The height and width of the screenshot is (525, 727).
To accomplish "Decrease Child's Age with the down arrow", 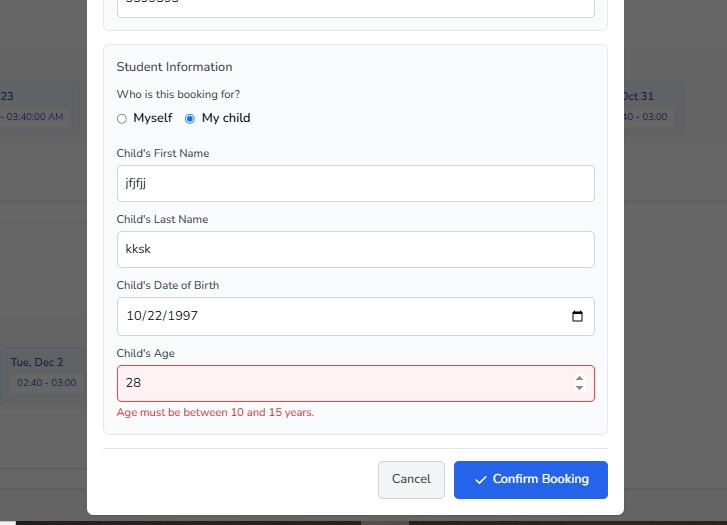I will [579, 388].
